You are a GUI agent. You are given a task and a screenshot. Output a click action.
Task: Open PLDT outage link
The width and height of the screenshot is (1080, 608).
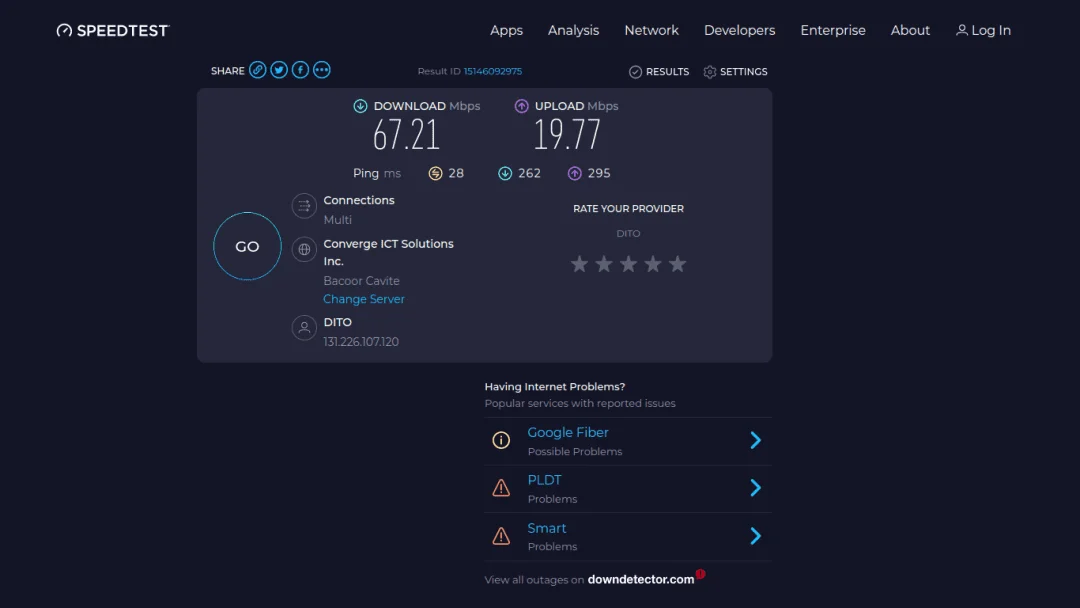click(x=544, y=480)
